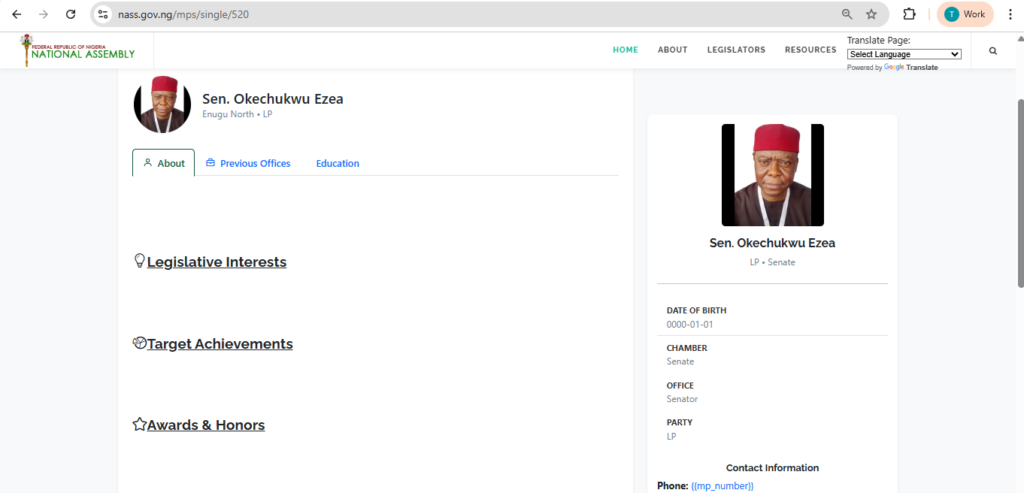This screenshot has width=1024, height=493.
Task: Bookmark this page with the star icon
Action: click(871, 14)
